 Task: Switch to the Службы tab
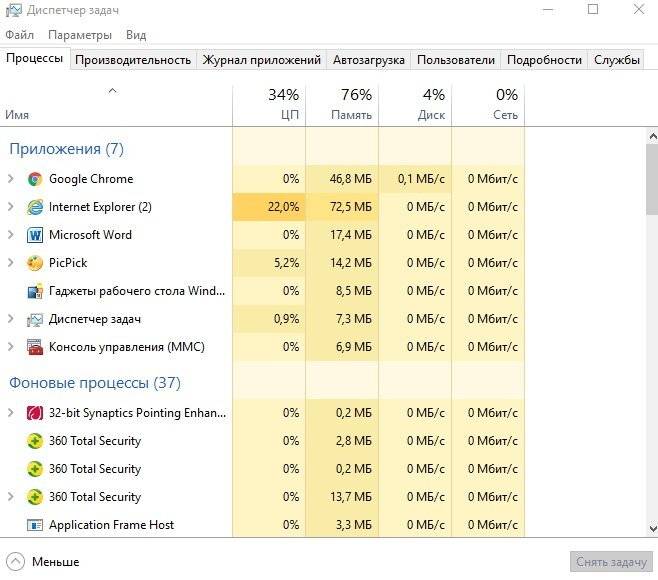[616, 60]
